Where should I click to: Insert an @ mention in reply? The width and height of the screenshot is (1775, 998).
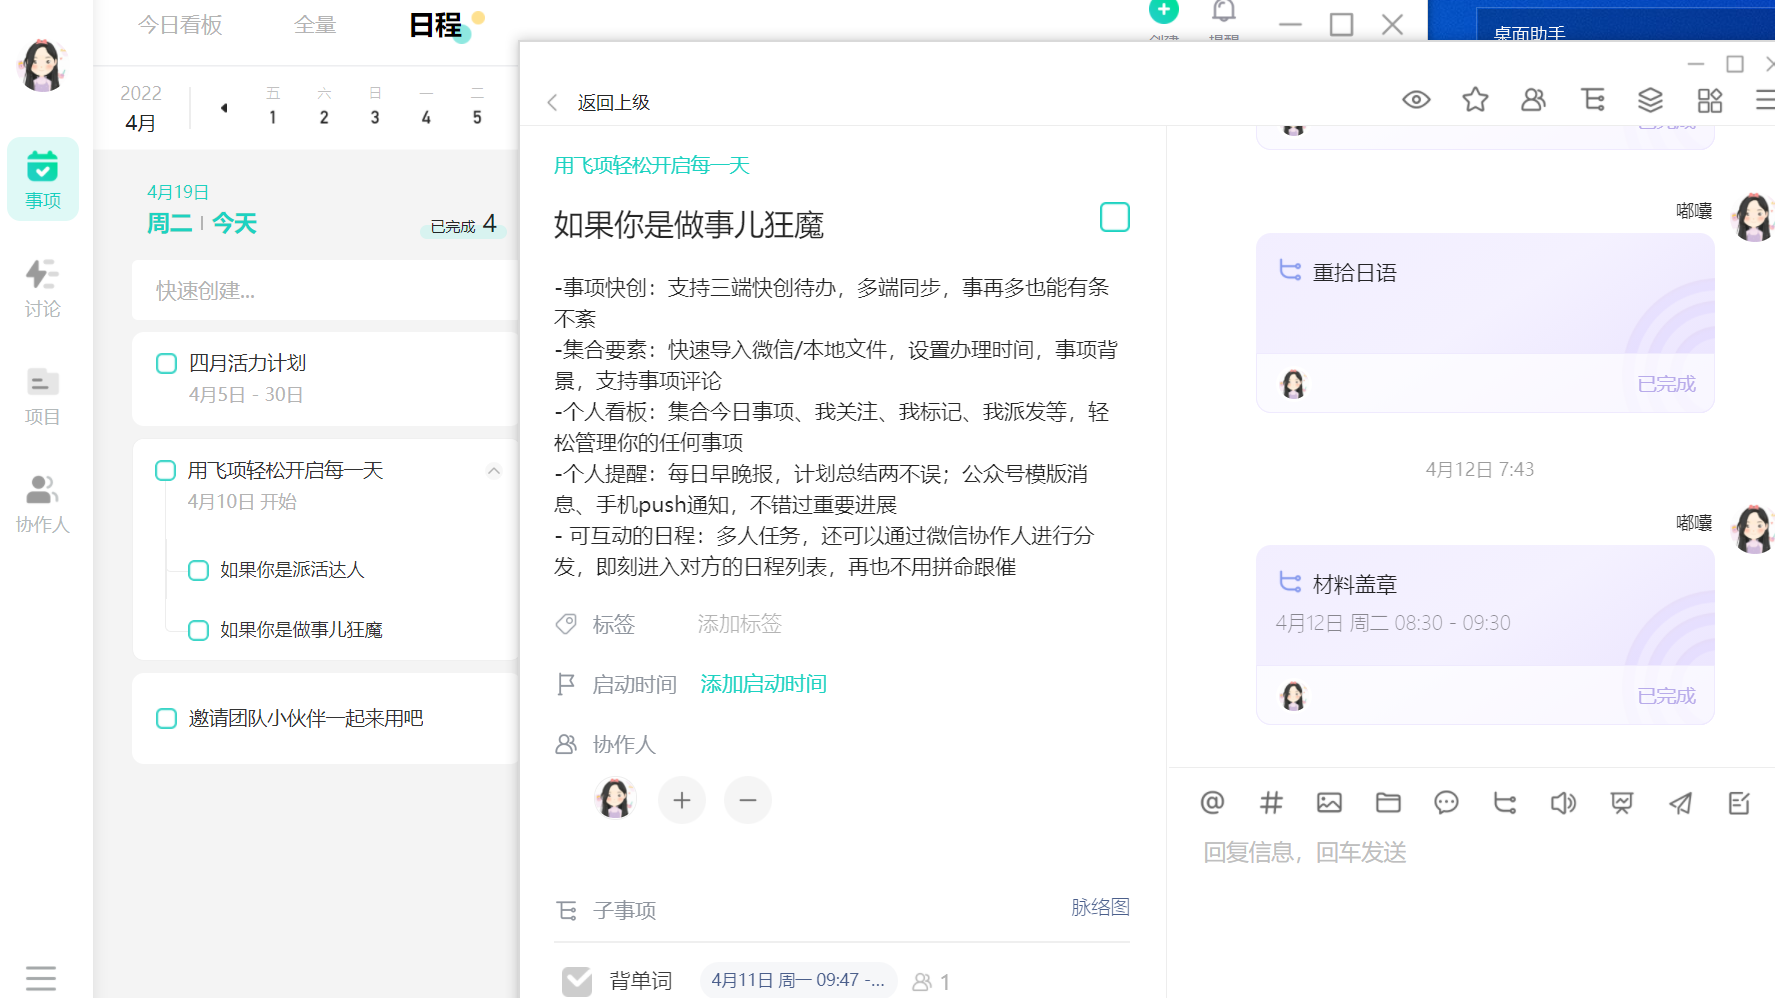click(x=1212, y=802)
